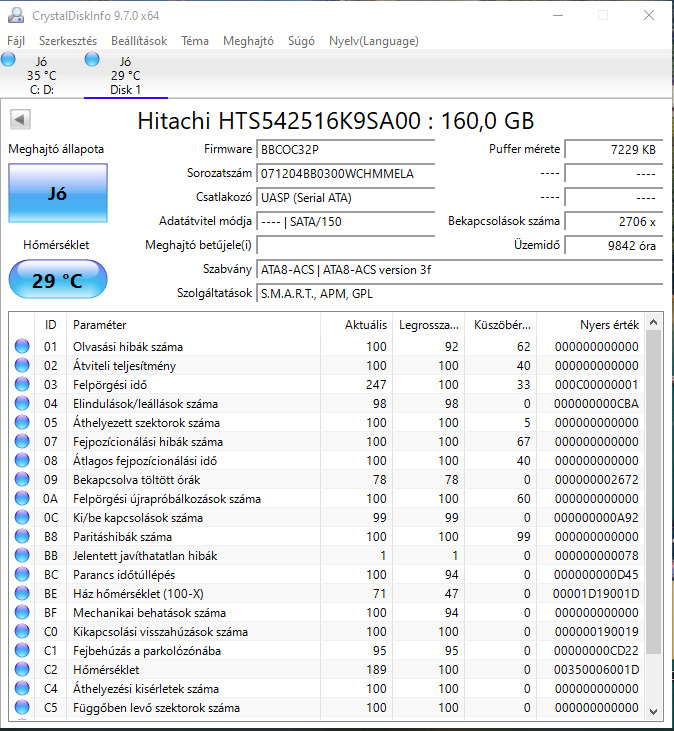Image resolution: width=674 pixels, height=731 pixels.
Task: Click the Firmware field BBCOC32P
Action: 345,150
